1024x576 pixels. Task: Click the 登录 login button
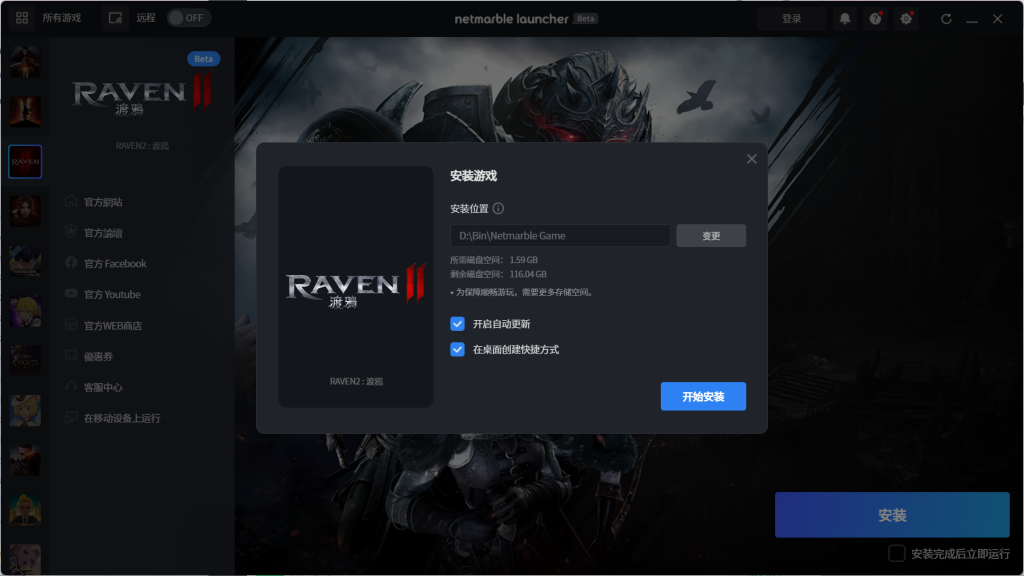pos(792,19)
